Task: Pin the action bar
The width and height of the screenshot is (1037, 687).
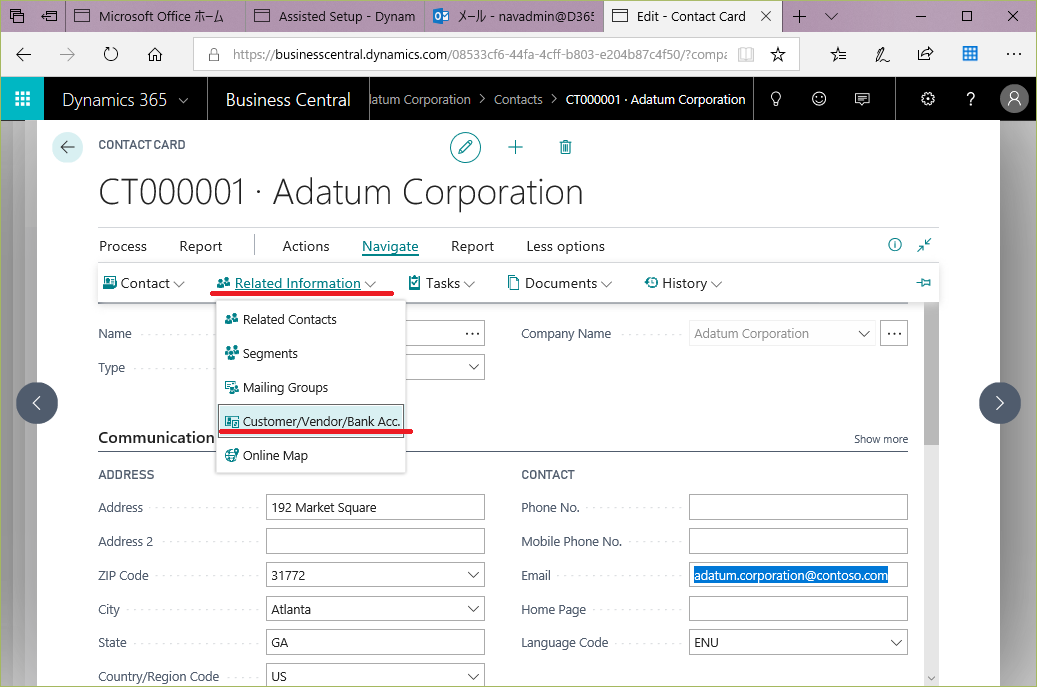Action: [924, 283]
